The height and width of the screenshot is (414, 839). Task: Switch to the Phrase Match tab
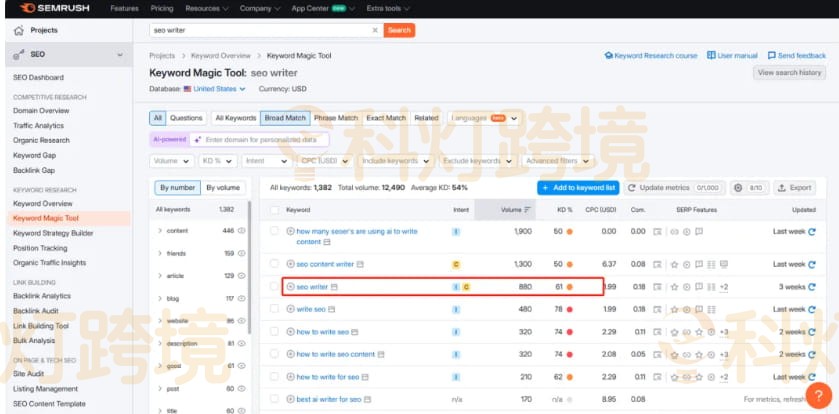coord(335,118)
